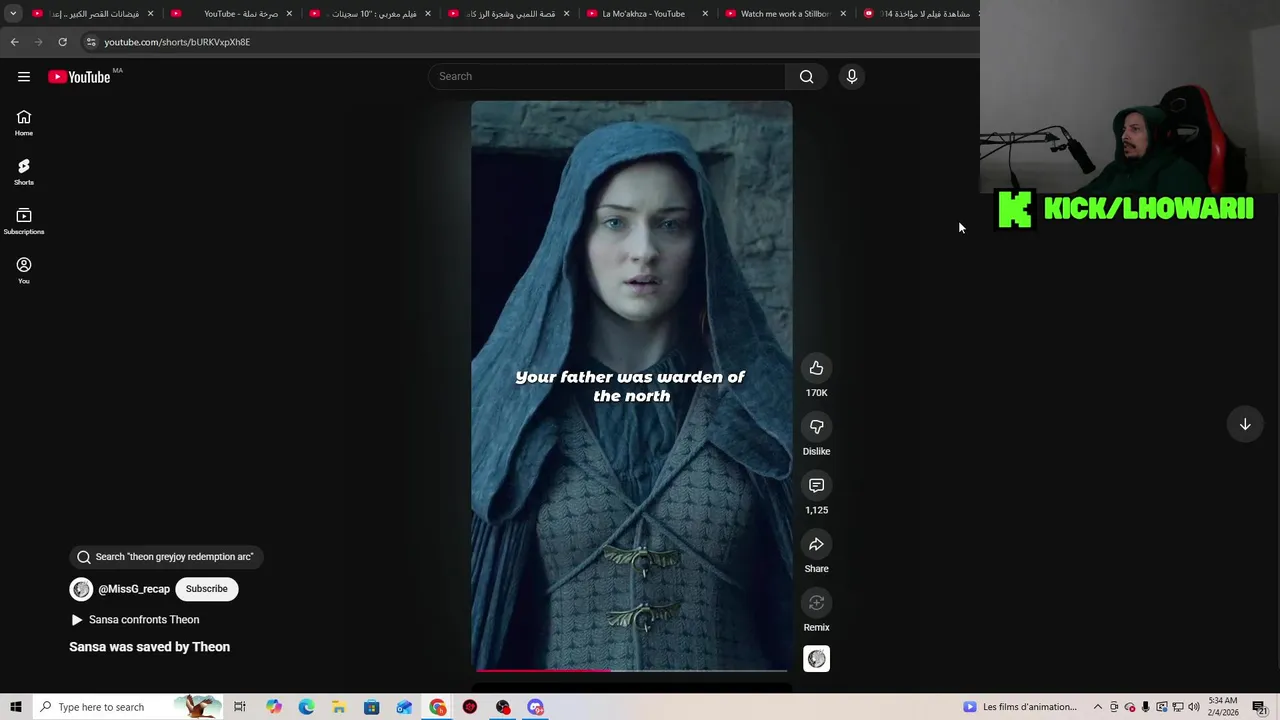Open File Explorer from the taskbar
Viewport: 1280px width, 720px height.
339,707
